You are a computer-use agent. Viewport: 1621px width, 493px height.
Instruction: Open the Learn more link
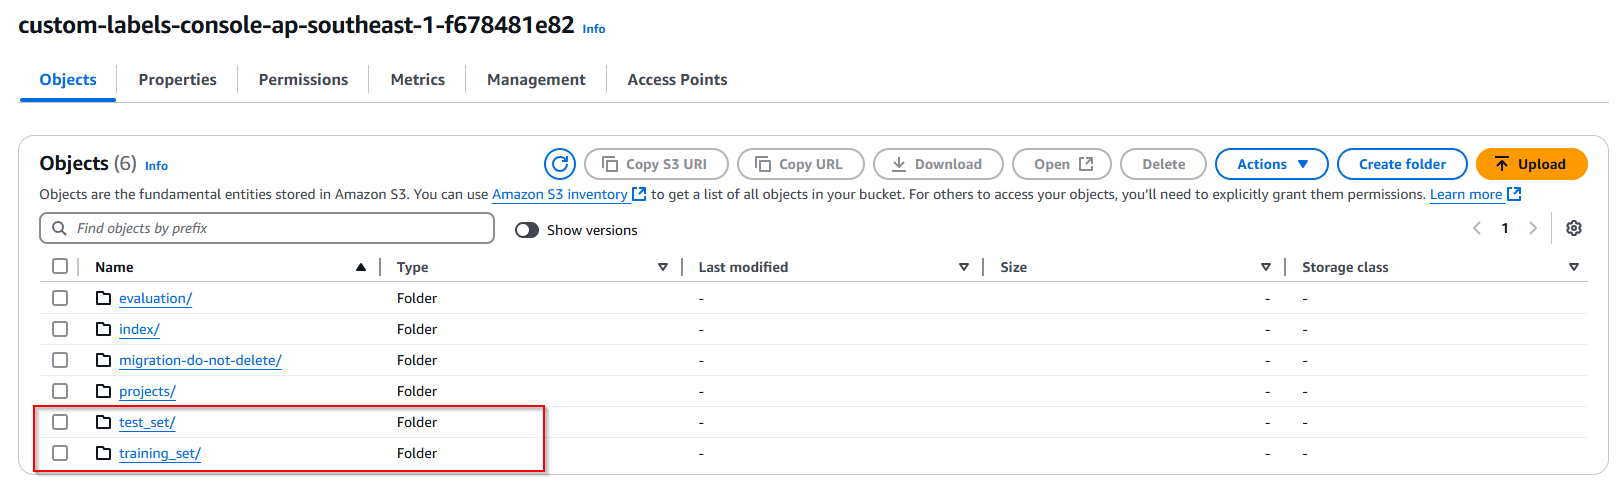pos(1475,195)
